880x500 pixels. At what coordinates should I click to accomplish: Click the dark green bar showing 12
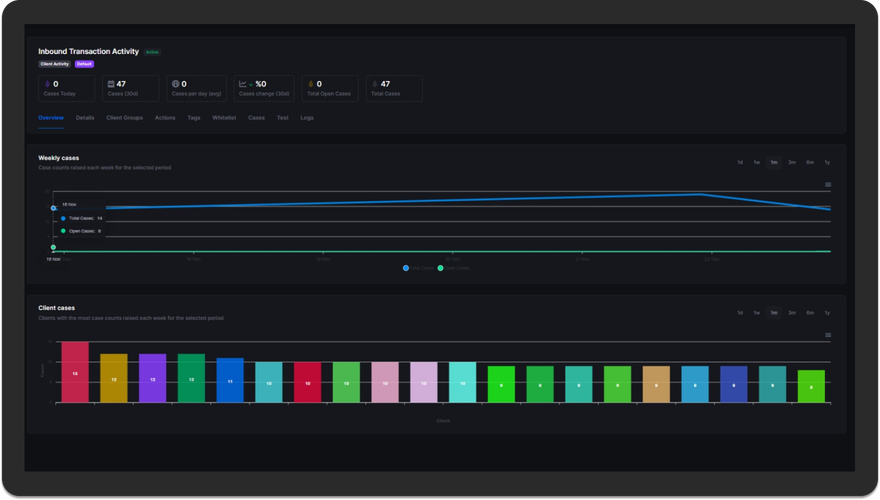pos(191,378)
